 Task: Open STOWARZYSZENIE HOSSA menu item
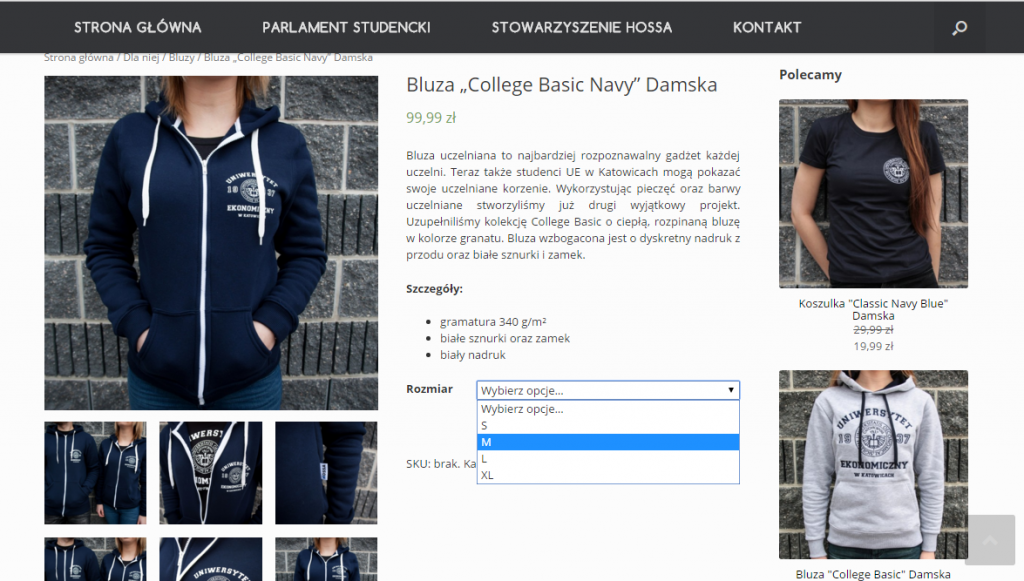pyautogui.click(x=582, y=27)
